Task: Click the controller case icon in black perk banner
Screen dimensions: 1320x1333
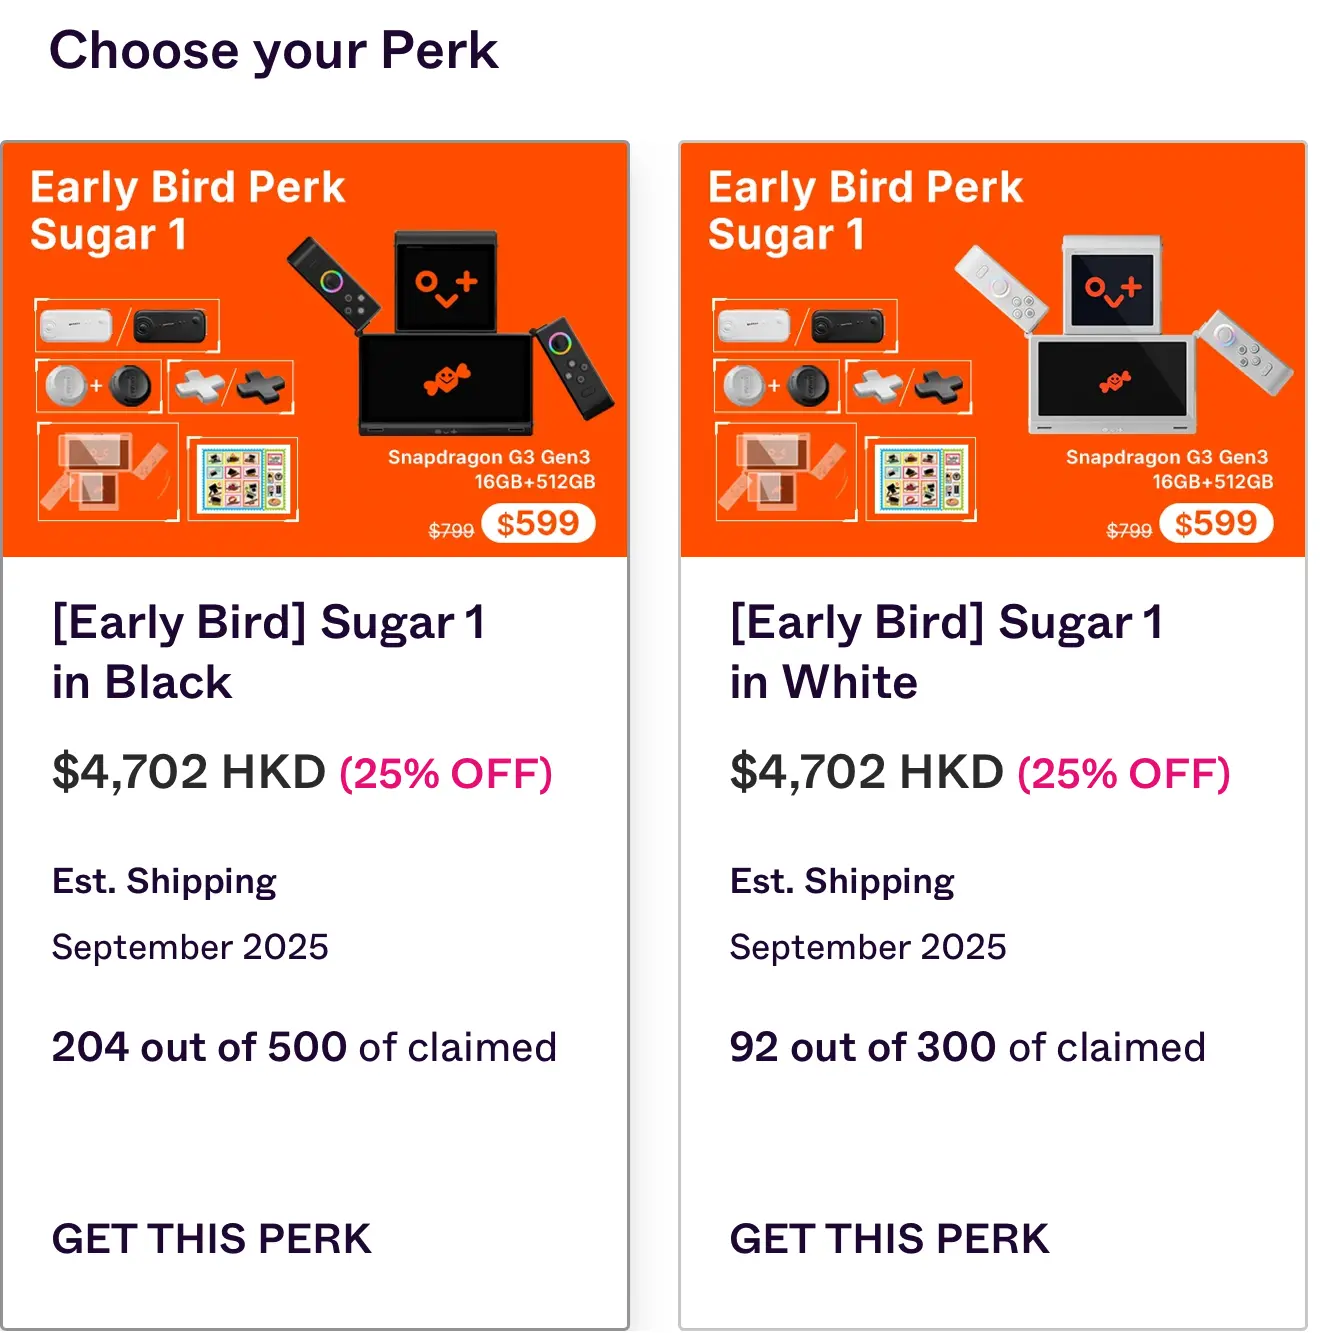Action: pyautogui.click(x=127, y=325)
